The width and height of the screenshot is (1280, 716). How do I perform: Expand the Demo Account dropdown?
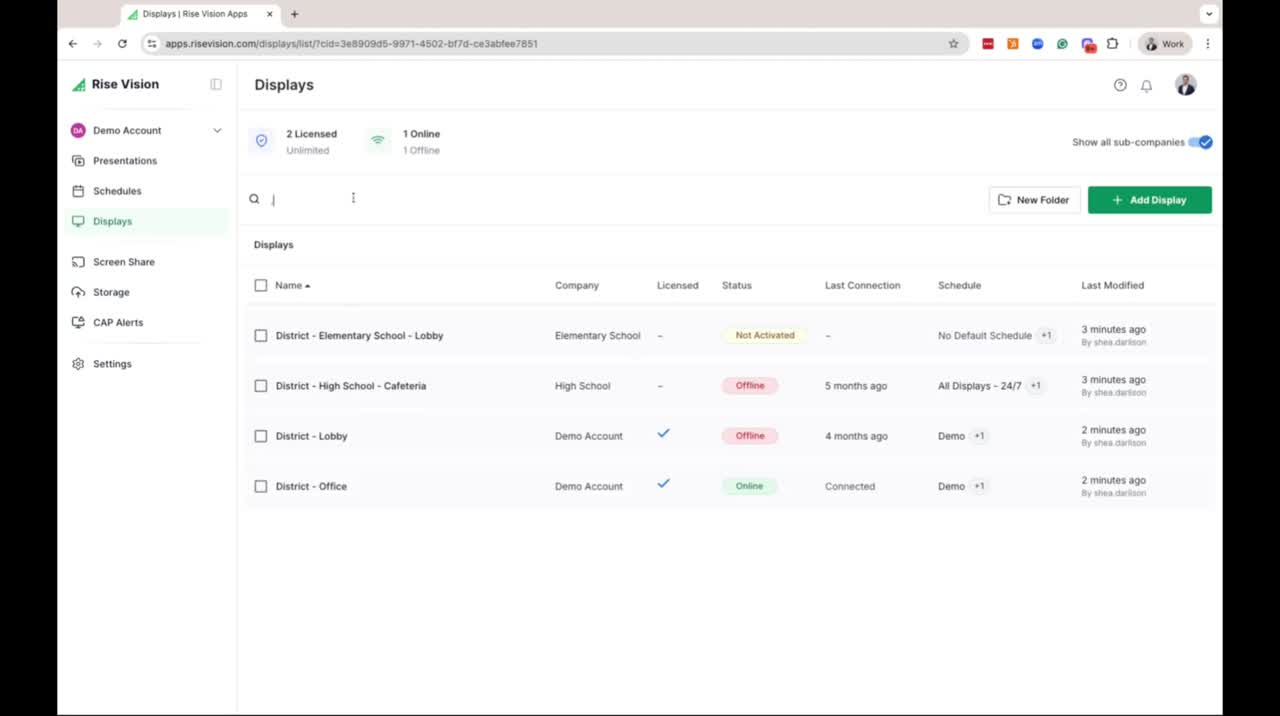point(217,131)
